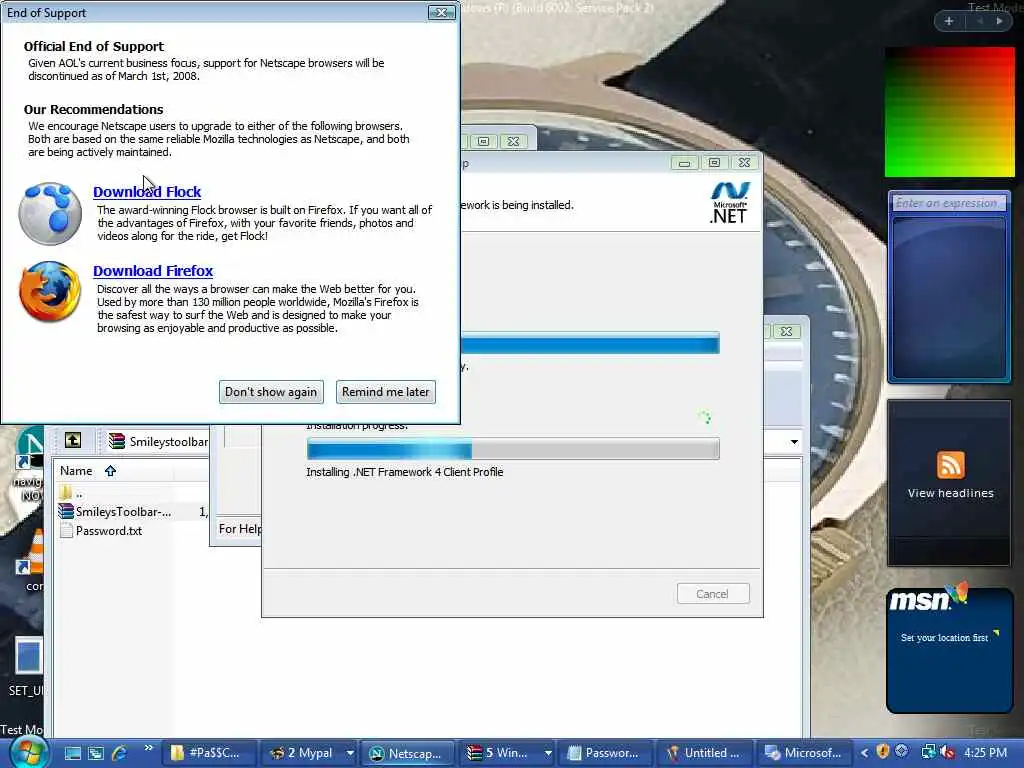Switch to #Pa$$C... folder taskbar button
Image resolution: width=1024 pixels, height=768 pixels.
coord(208,753)
